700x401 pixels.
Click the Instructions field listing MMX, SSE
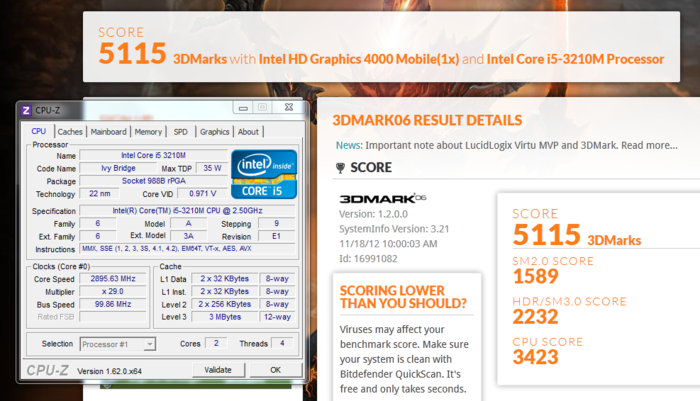point(188,249)
